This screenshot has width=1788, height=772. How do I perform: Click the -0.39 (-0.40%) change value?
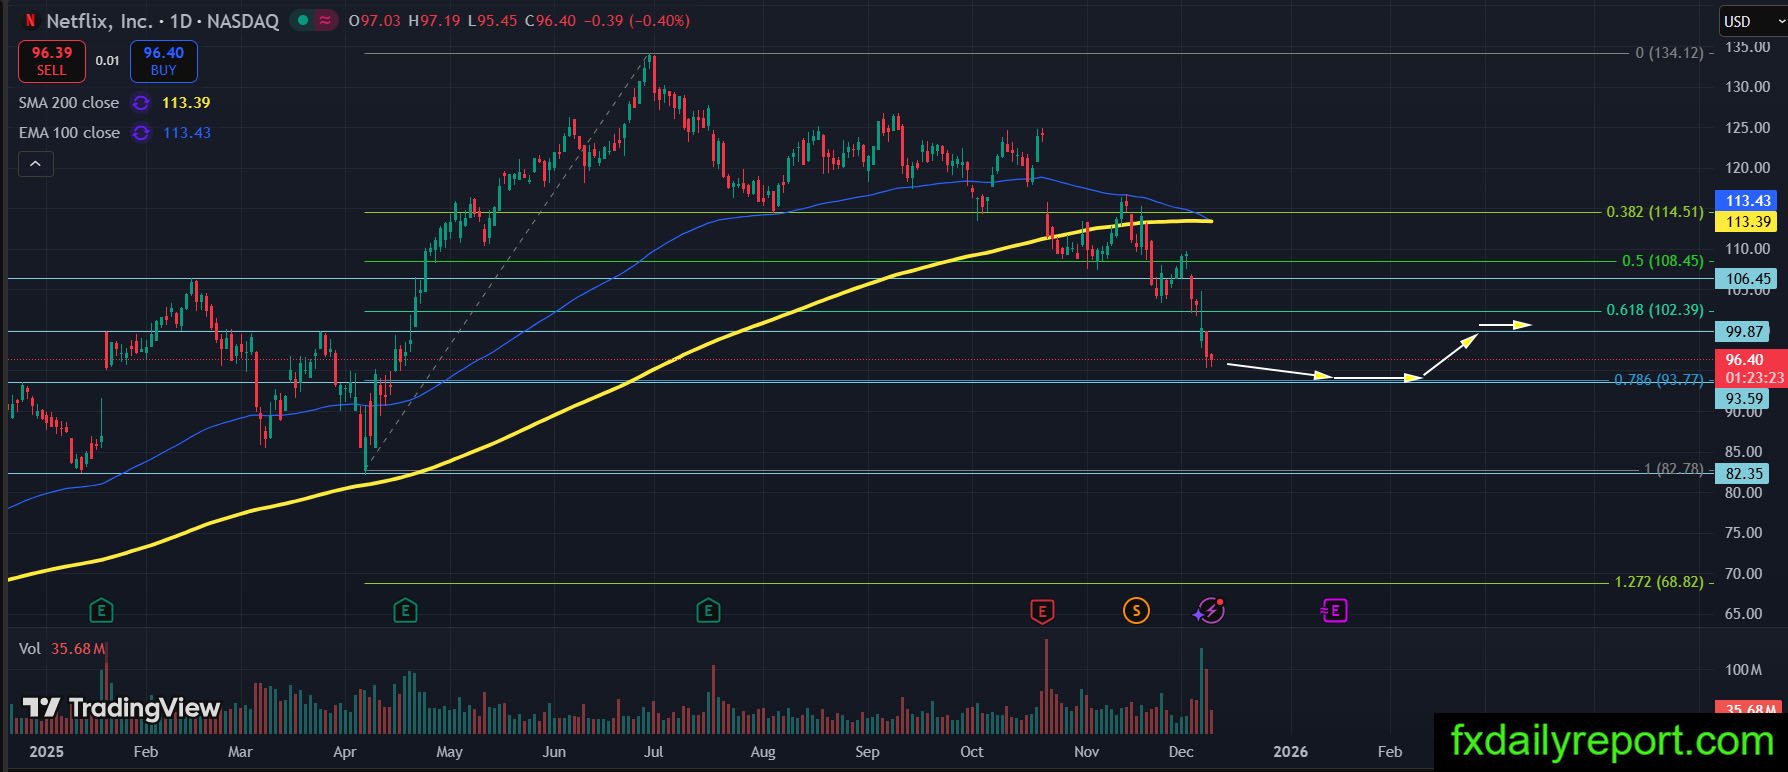tap(635, 21)
